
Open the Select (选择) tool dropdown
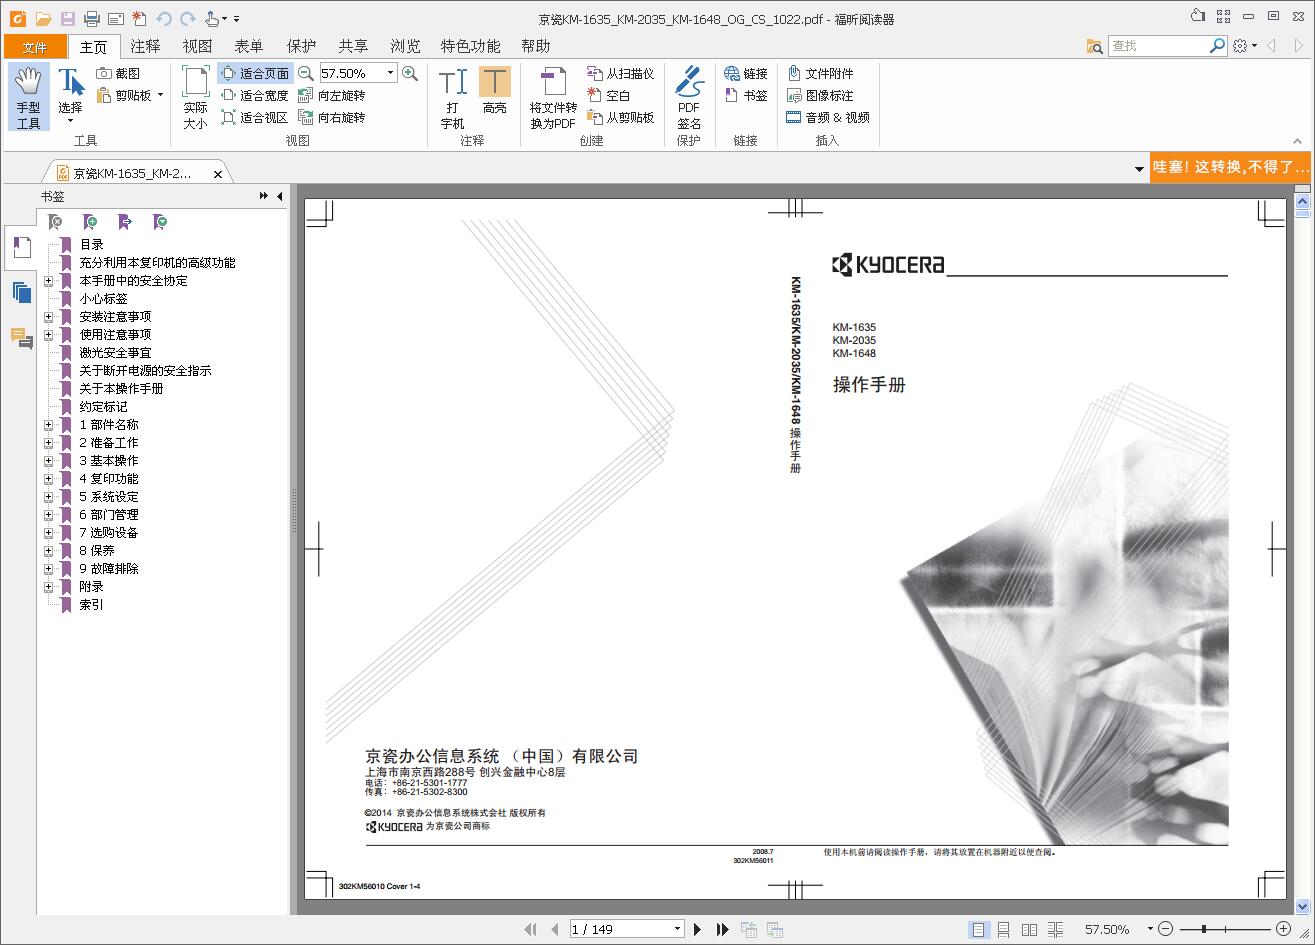pos(70,121)
